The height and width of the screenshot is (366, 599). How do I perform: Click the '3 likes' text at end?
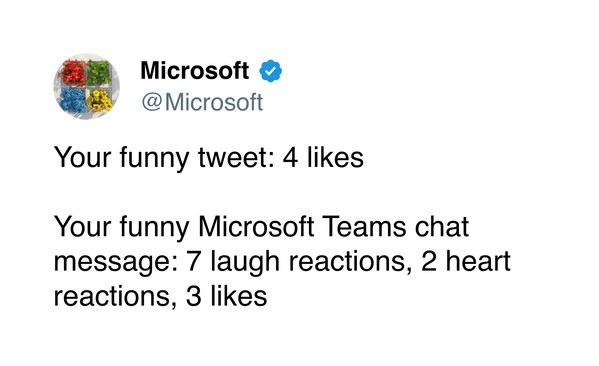click(x=227, y=296)
